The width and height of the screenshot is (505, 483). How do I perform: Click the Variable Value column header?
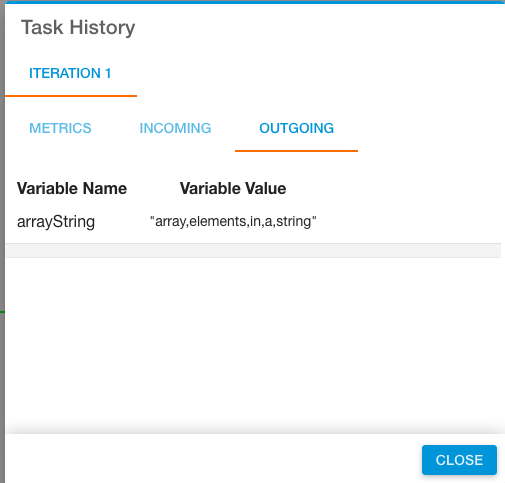coord(233,188)
